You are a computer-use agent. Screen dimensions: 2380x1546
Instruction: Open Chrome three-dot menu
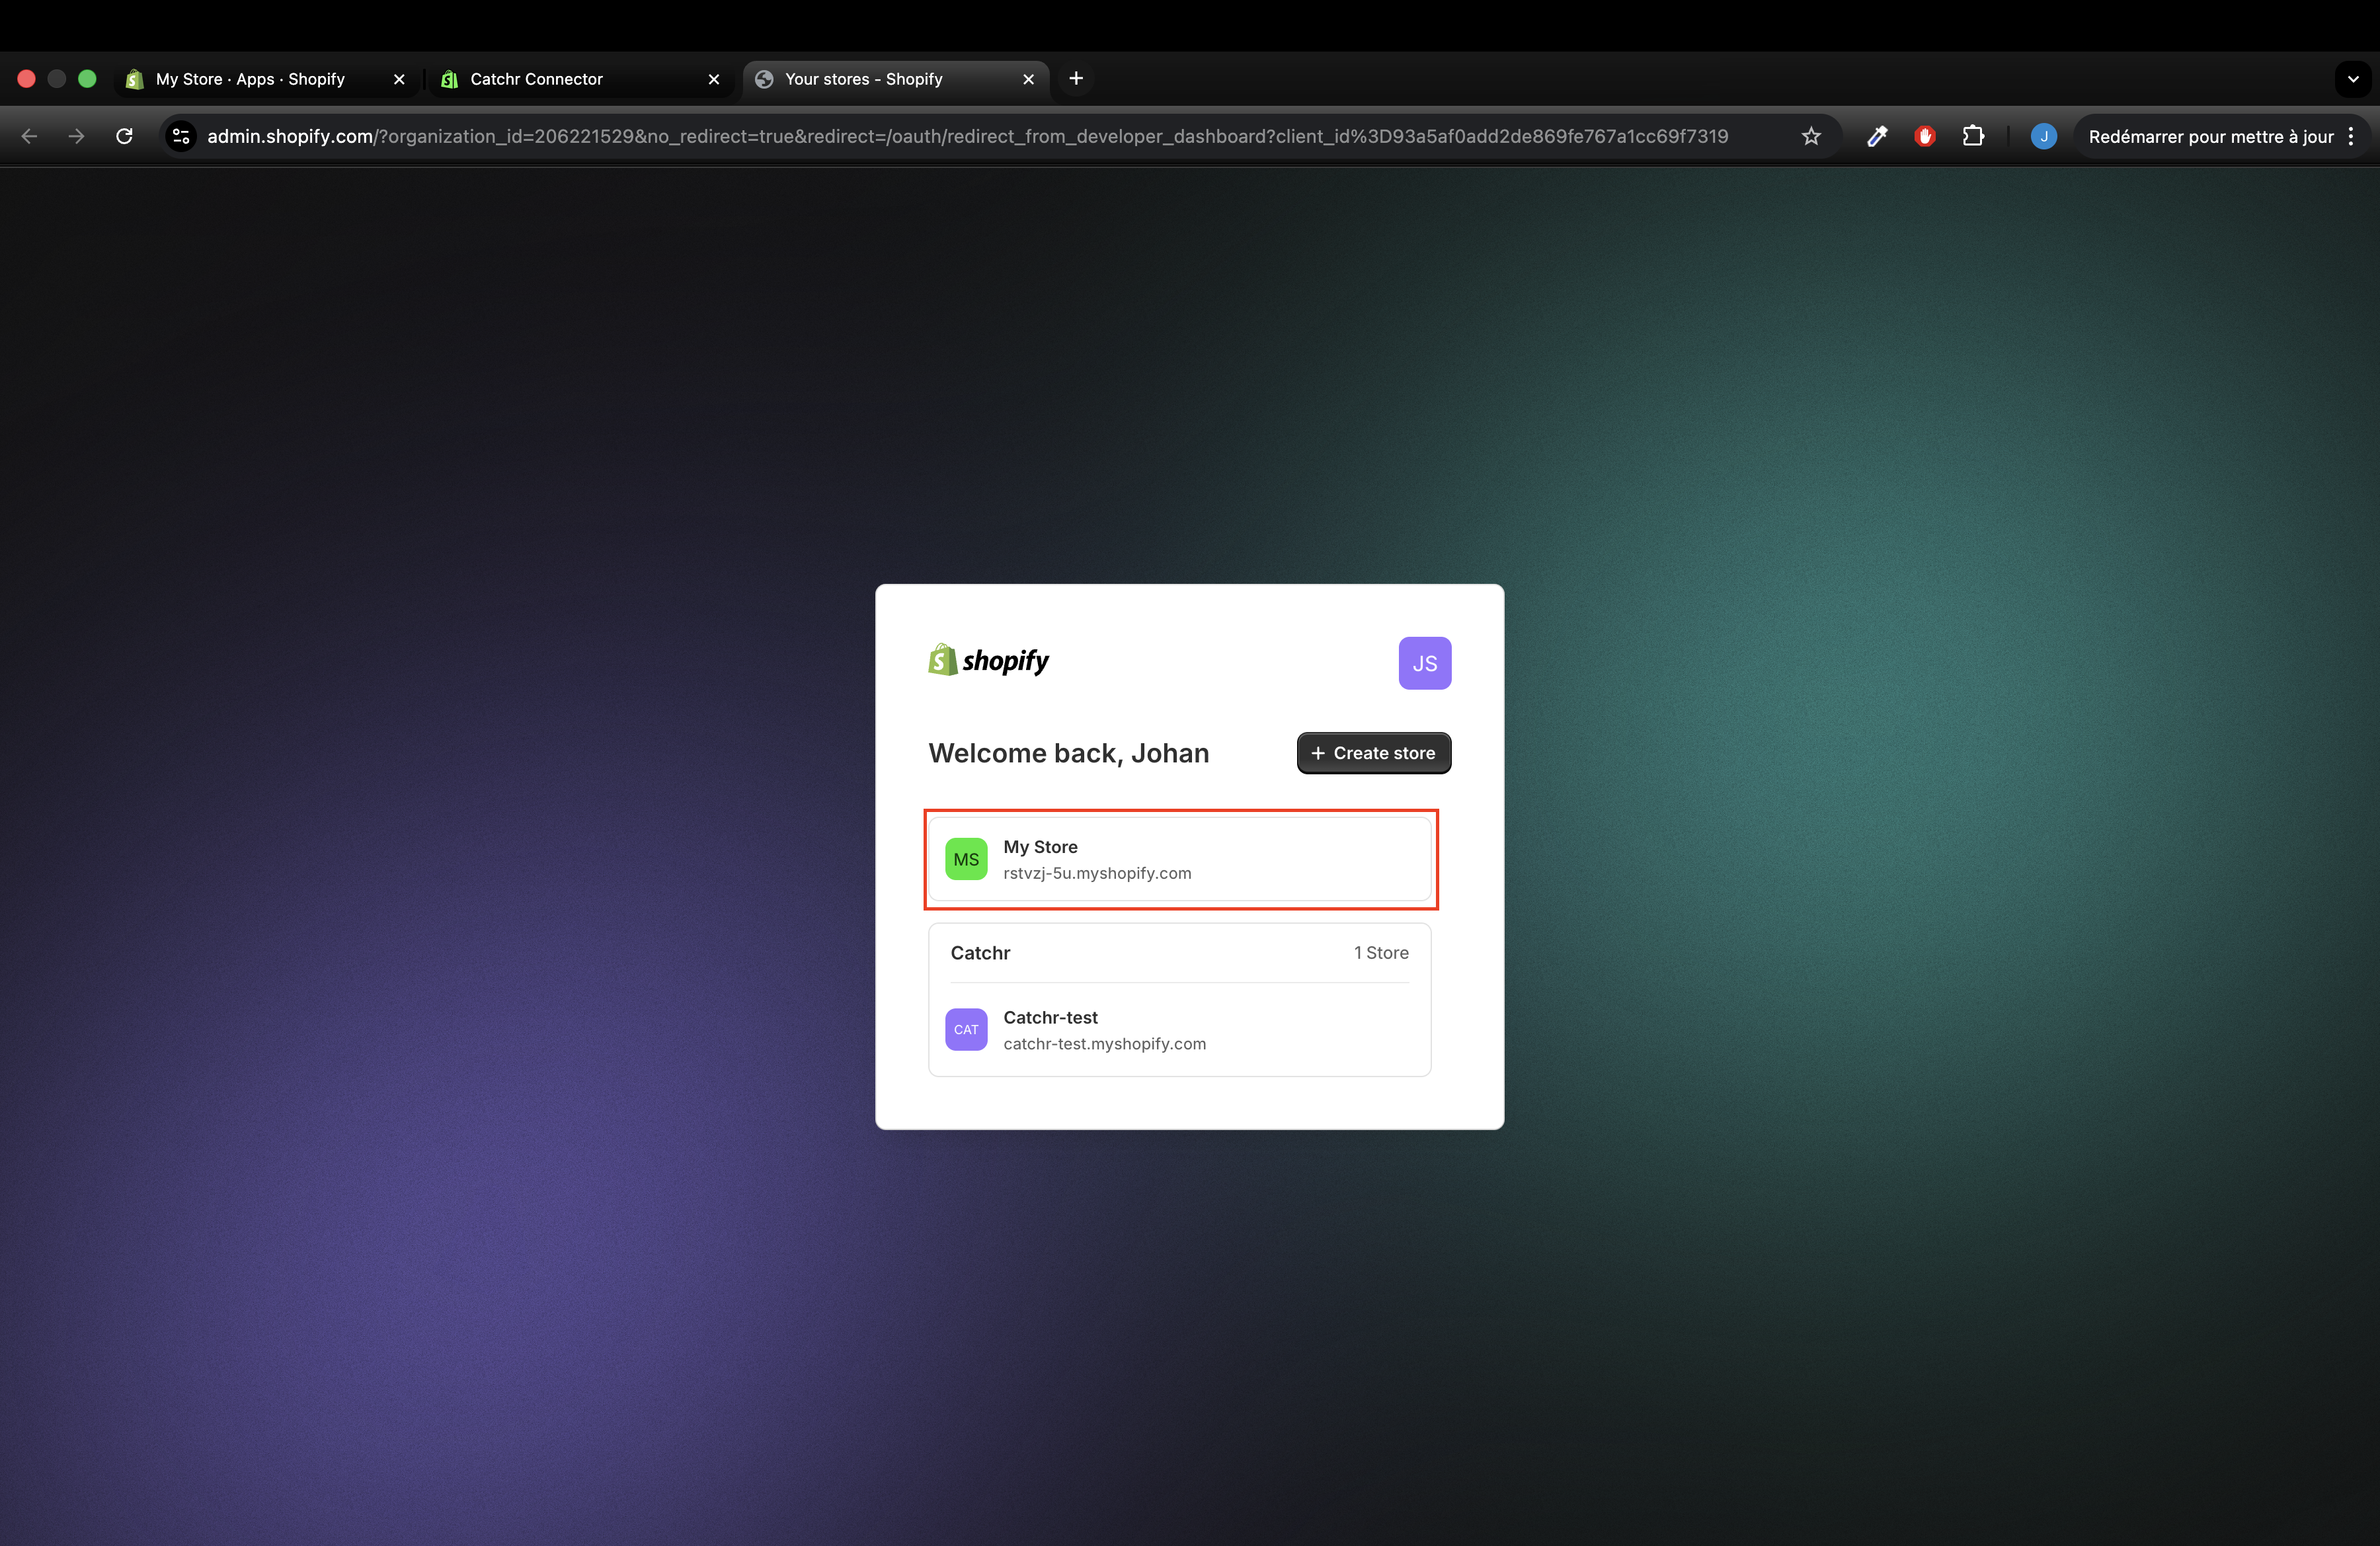coord(2351,136)
